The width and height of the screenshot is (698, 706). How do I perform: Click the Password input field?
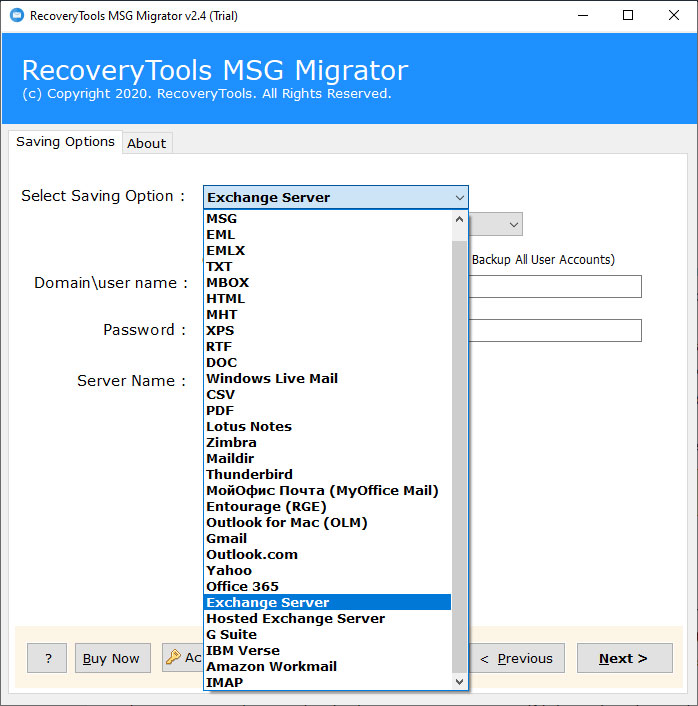555,330
